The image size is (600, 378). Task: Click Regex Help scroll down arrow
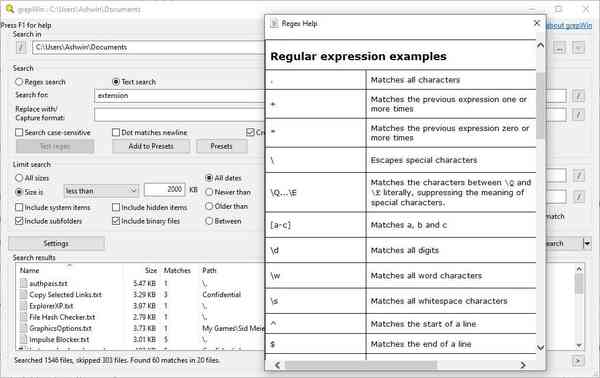pyautogui.click(x=540, y=348)
